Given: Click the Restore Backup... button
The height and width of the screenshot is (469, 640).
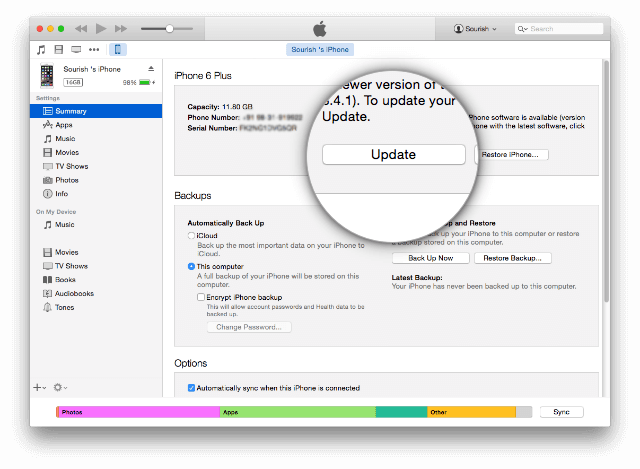Looking at the screenshot, I should click(x=513, y=258).
